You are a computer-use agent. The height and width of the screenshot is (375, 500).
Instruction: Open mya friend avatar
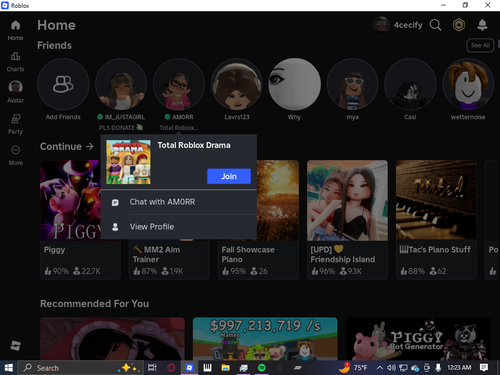coord(352,84)
